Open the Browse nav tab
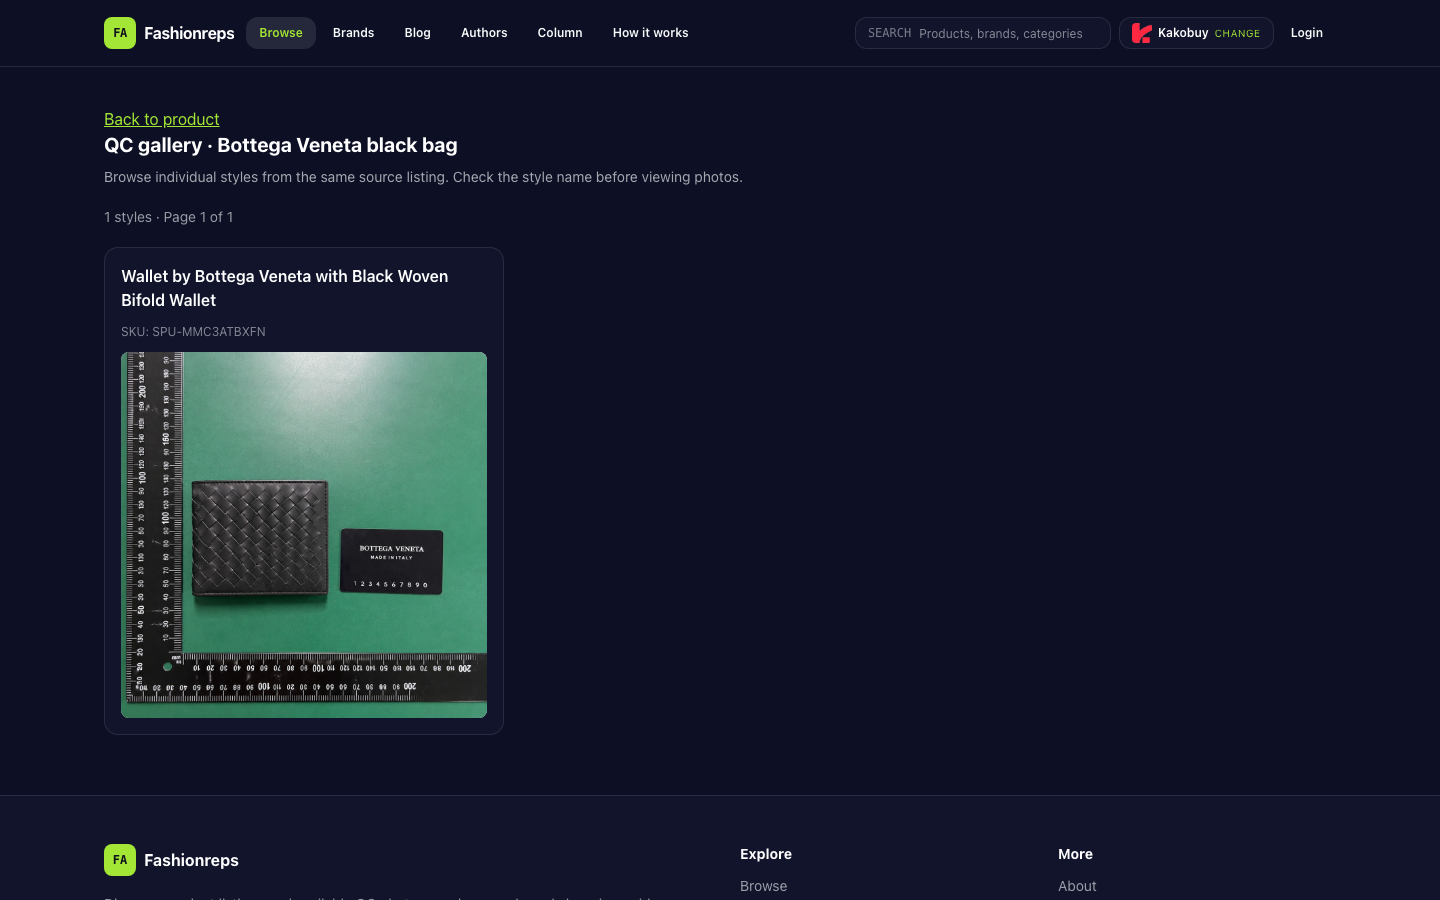 tap(281, 33)
